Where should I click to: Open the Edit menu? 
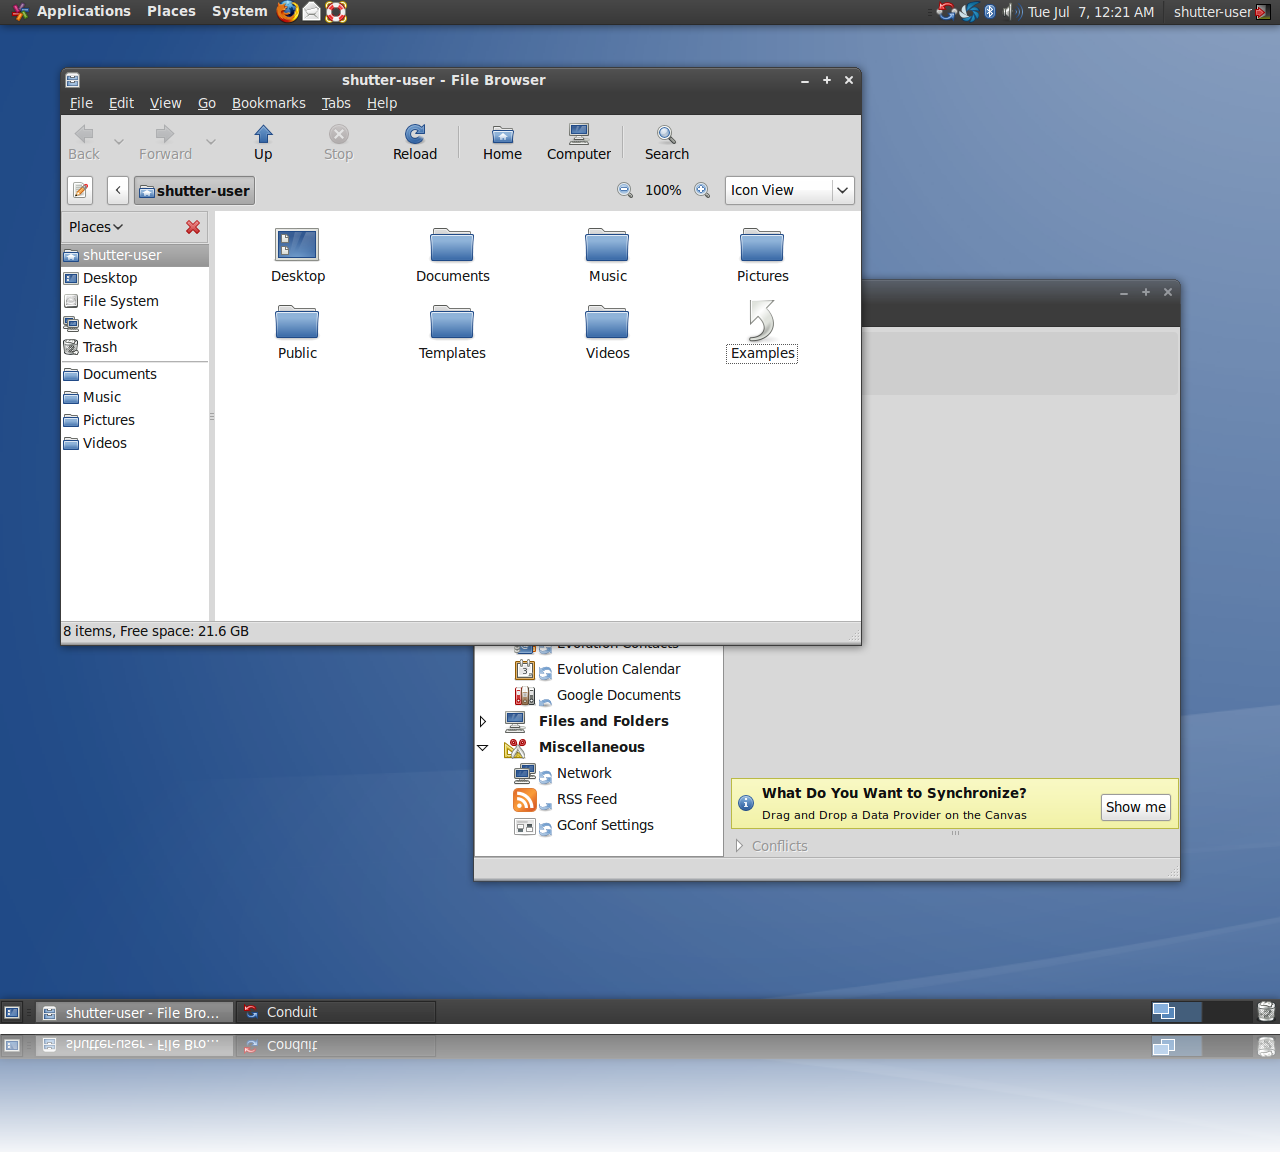click(x=121, y=103)
